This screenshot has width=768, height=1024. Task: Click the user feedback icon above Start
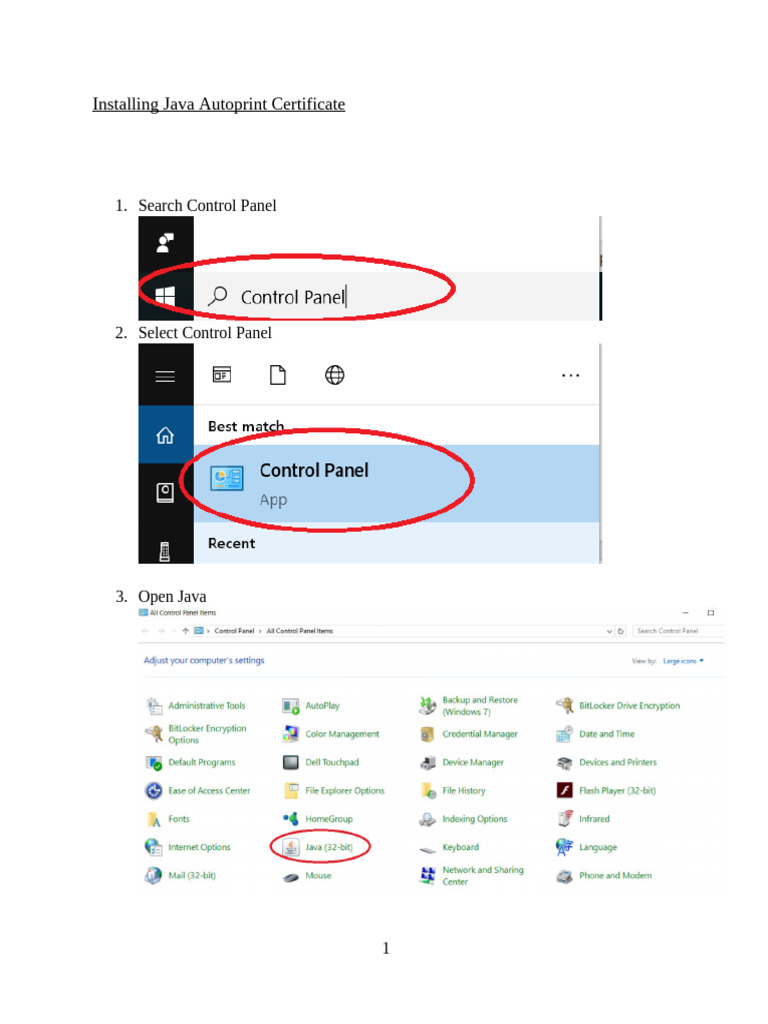tap(165, 243)
